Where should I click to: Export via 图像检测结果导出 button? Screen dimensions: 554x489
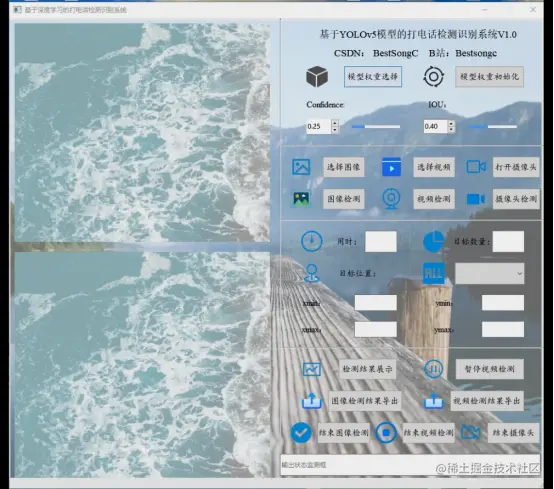[x=365, y=401]
